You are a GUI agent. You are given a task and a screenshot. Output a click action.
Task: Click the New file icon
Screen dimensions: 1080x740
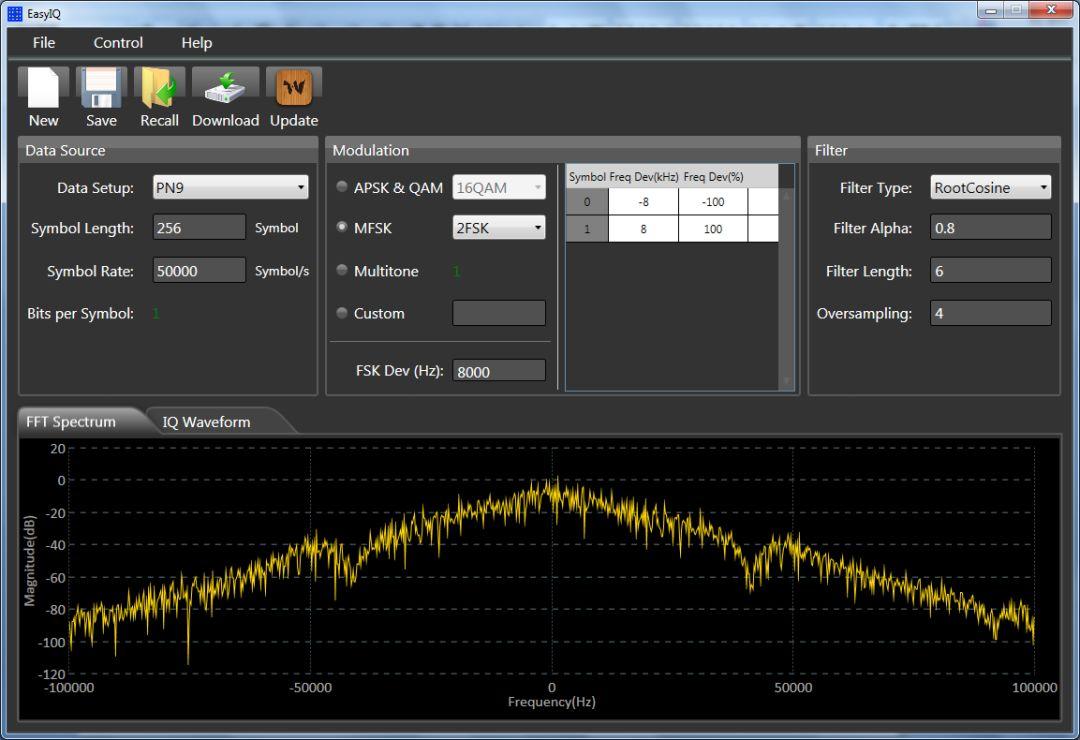tap(43, 88)
